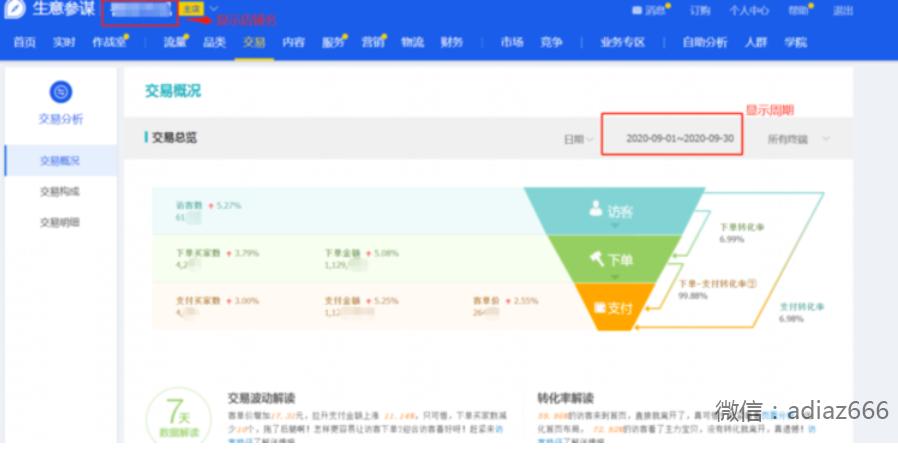This screenshot has width=898, height=457.
Task: Open the 物流 tab
Action: (412, 42)
